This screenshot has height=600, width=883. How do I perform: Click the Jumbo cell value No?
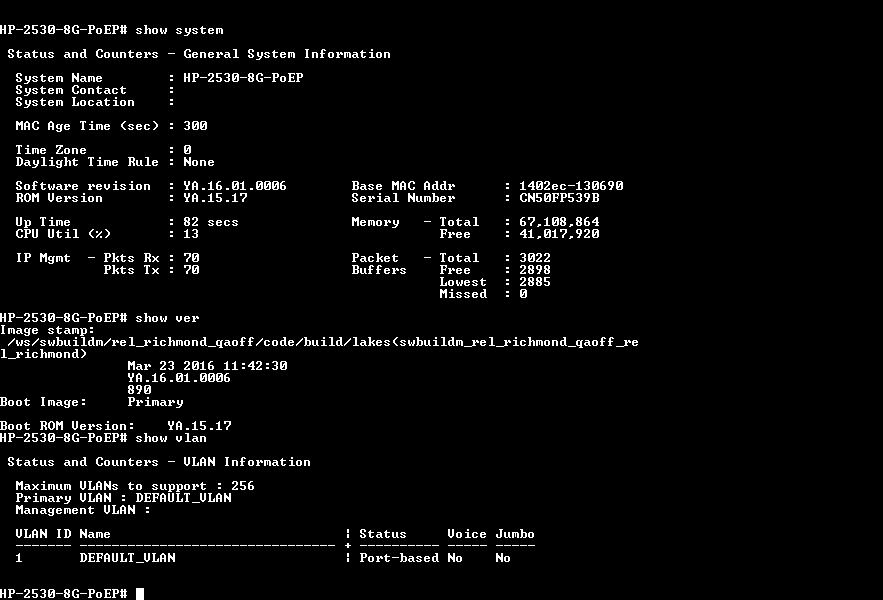[x=503, y=558]
